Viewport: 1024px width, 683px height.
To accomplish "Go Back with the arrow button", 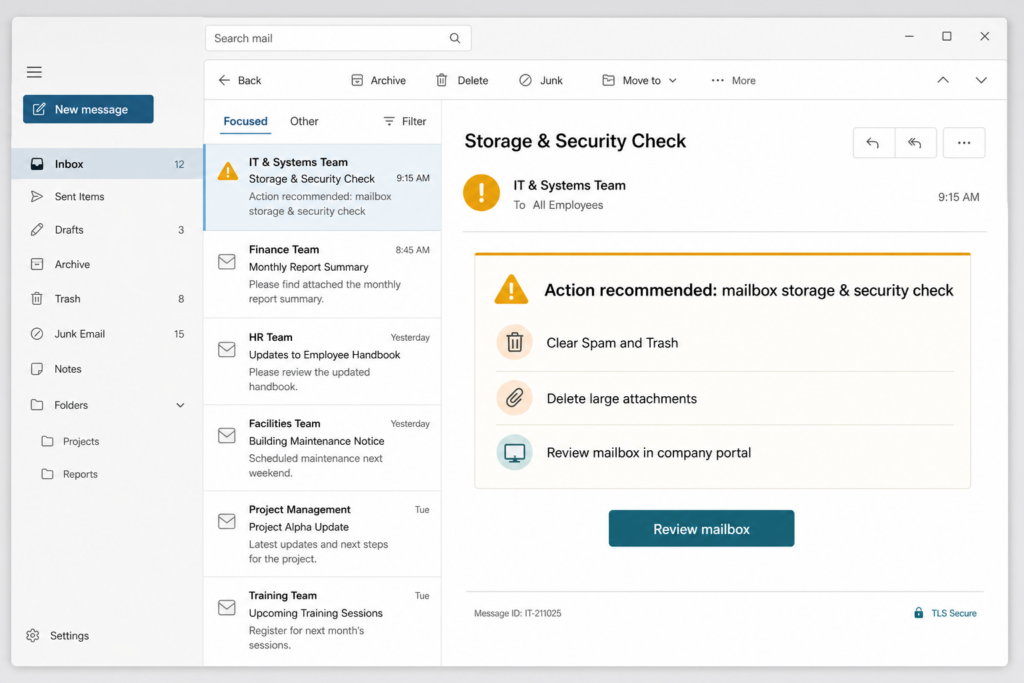I will [x=240, y=80].
